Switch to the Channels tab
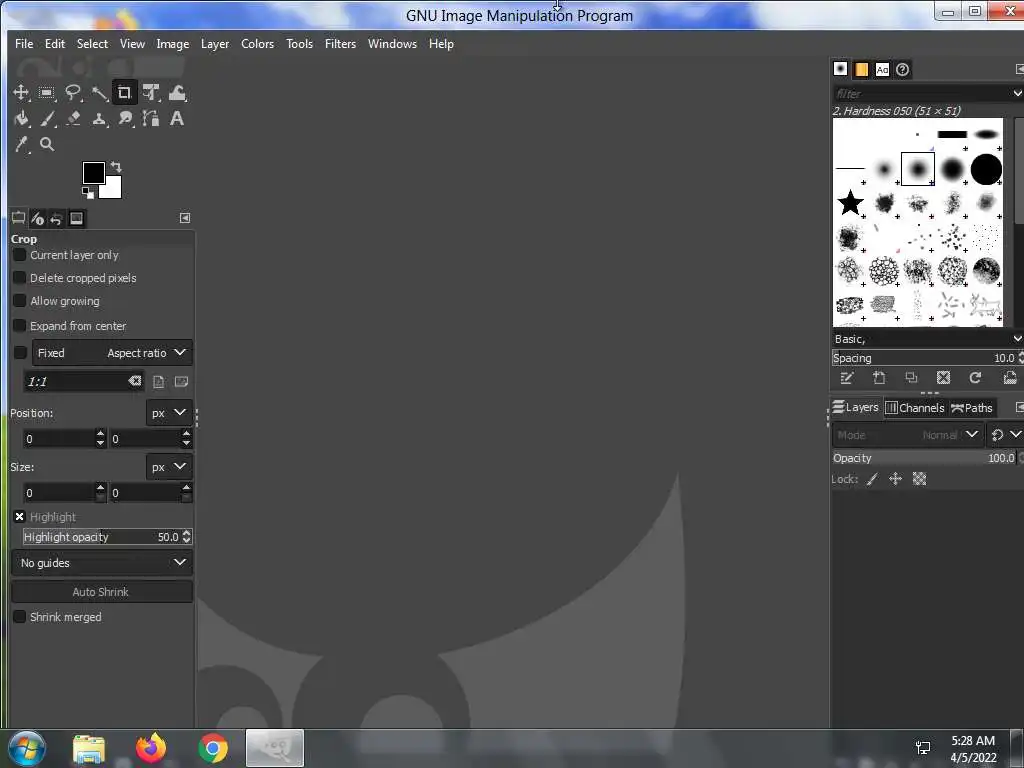Image resolution: width=1024 pixels, height=768 pixels. click(x=915, y=408)
